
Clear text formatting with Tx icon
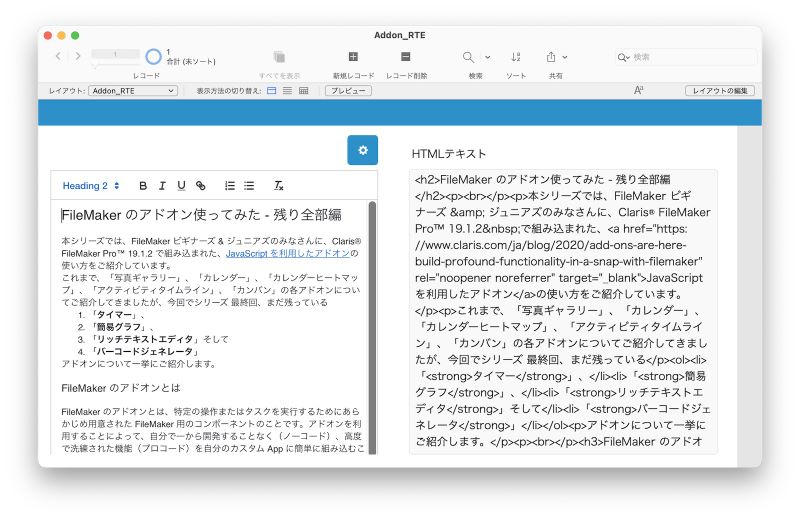tap(279, 186)
